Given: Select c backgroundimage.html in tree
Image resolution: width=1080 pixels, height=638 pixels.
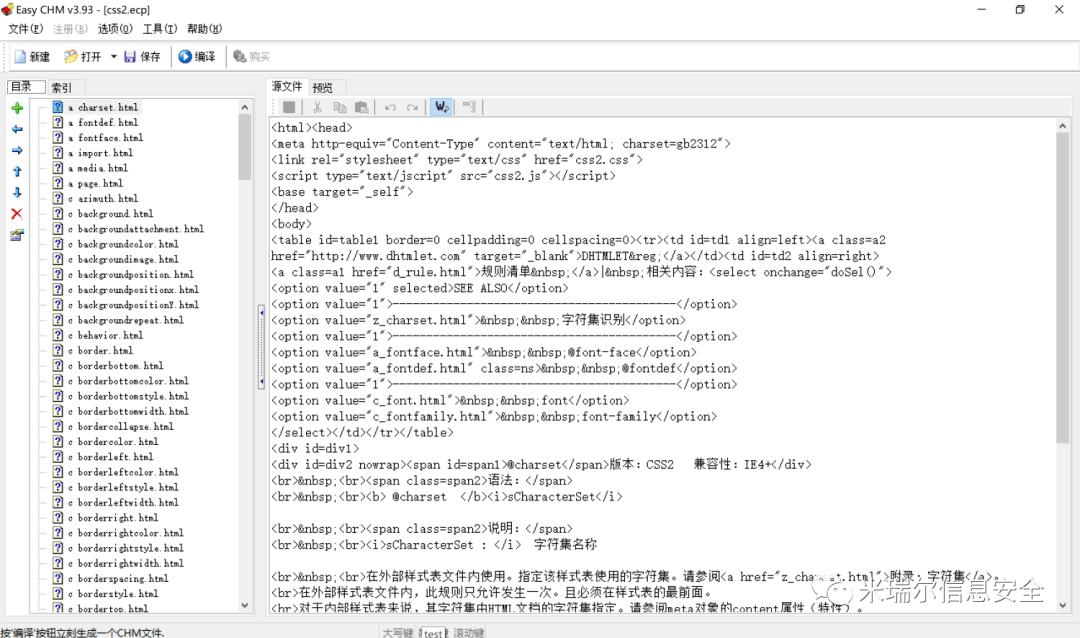Looking at the screenshot, I should (x=123, y=259).
